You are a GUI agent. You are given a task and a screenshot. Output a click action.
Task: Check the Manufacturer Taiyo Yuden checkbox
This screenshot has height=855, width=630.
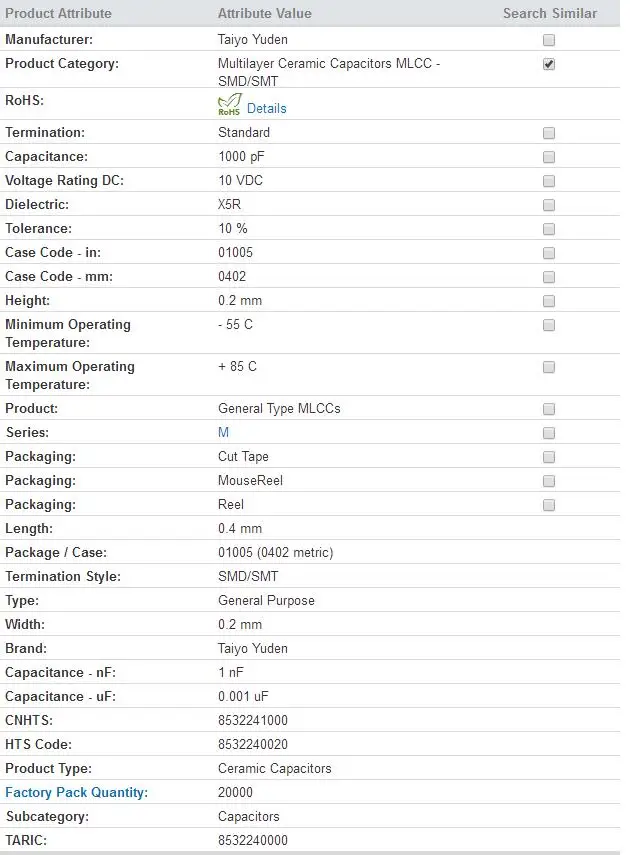pyautogui.click(x=549, y=40)
